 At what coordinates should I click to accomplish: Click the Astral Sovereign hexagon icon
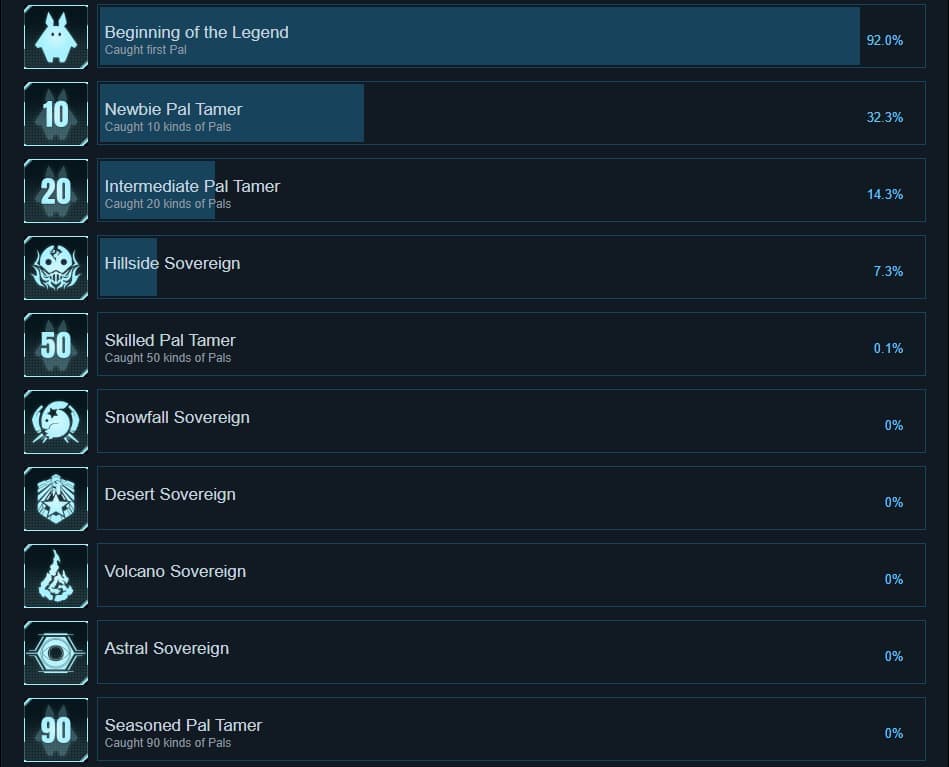point(56,653)
